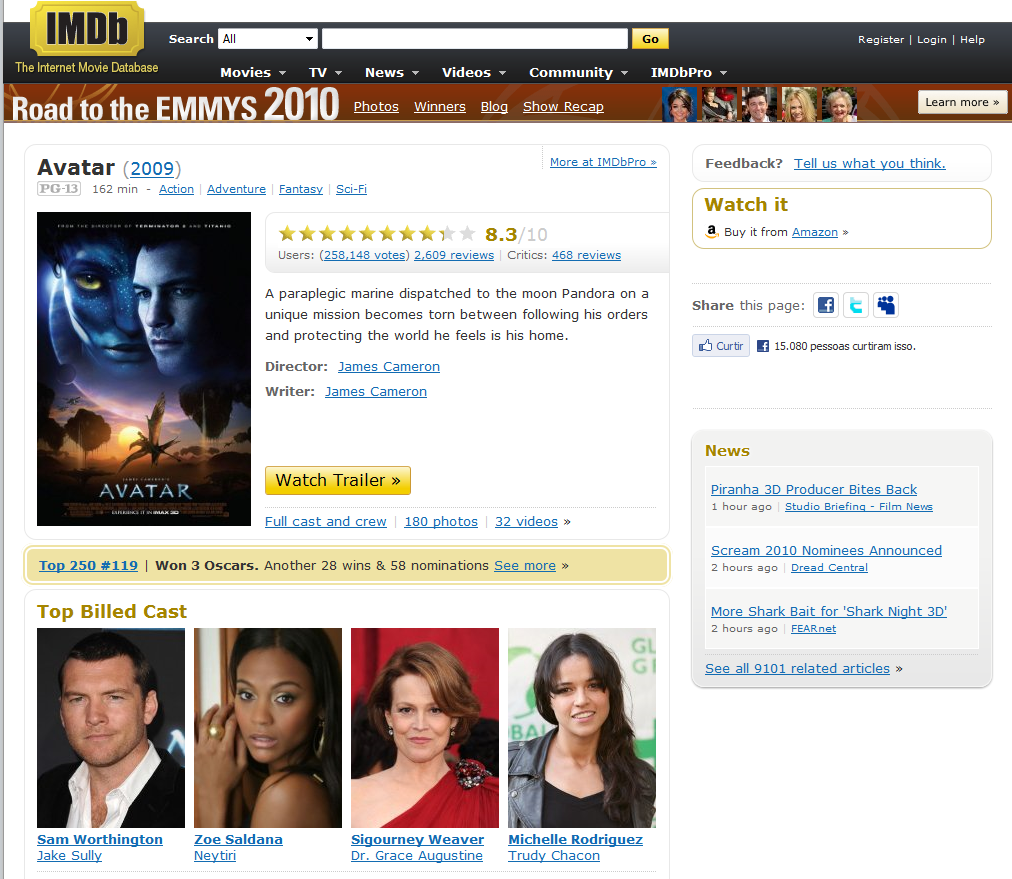This screenshot has height=879, width=1012.
Task: Click the Avatar movie poster
Action: (144, 369)
